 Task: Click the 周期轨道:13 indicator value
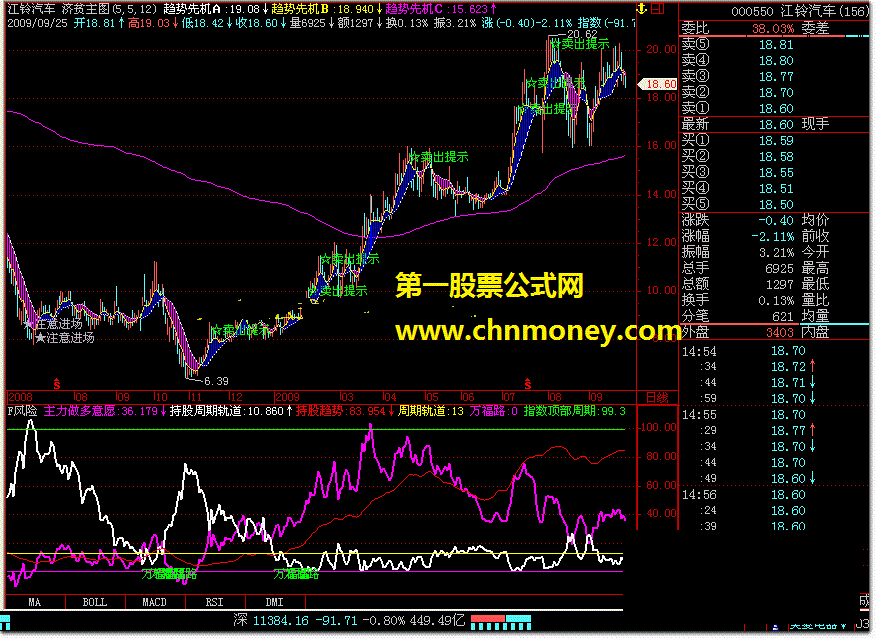pos(431,411)
